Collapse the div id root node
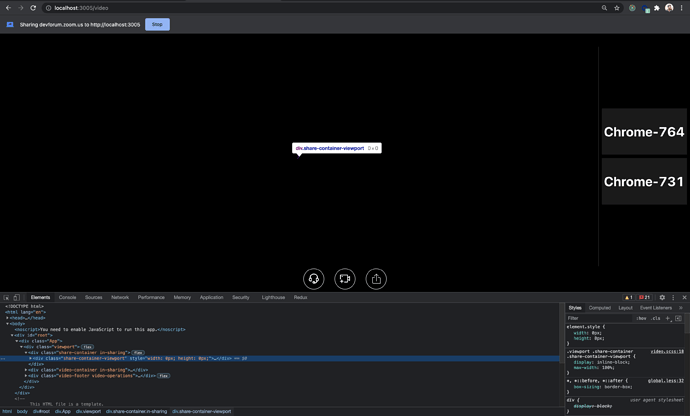The image size is (690, 416). pos(12,335)
